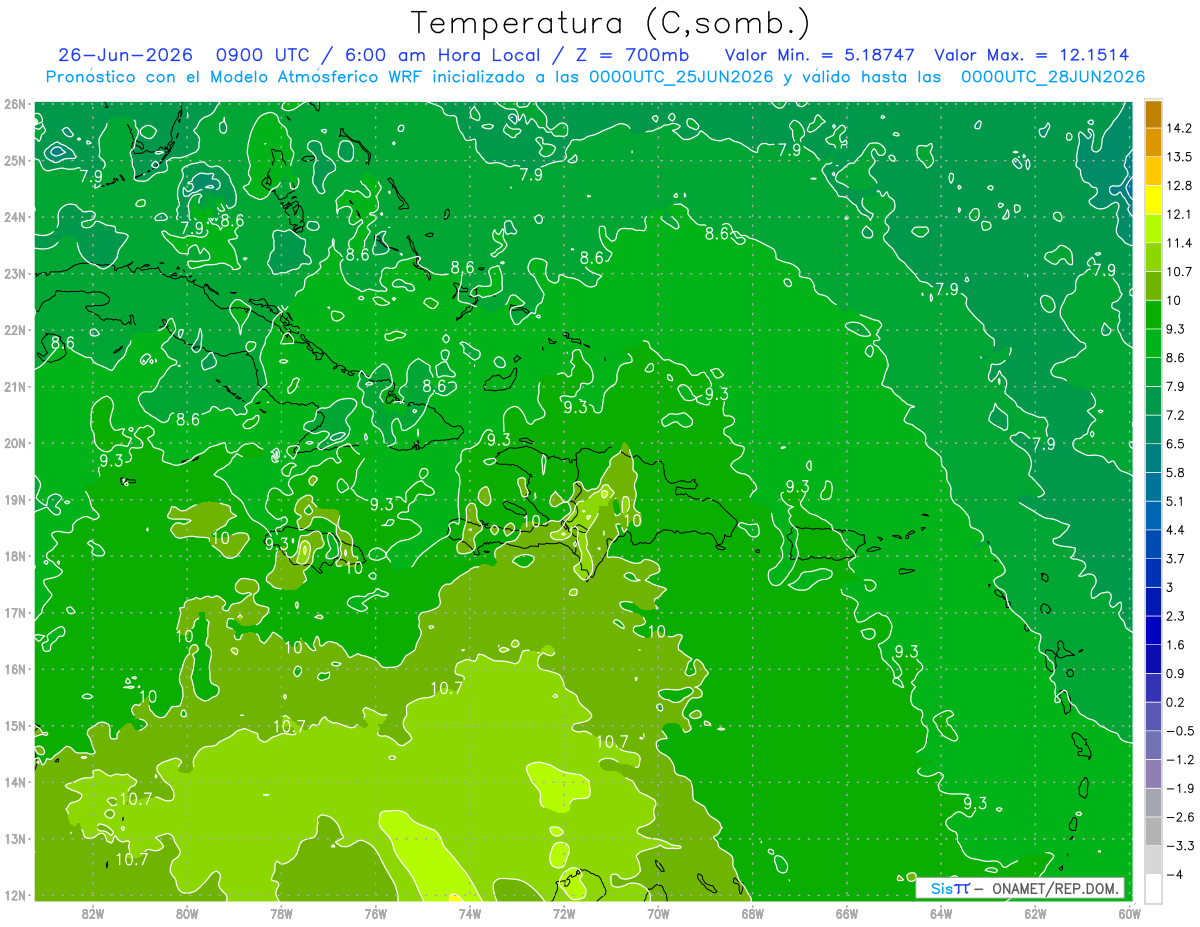Click the yellow colorbar swatch between 12.1 and 12.8
Screen dimensions: 1200x927
point(1153,200)
